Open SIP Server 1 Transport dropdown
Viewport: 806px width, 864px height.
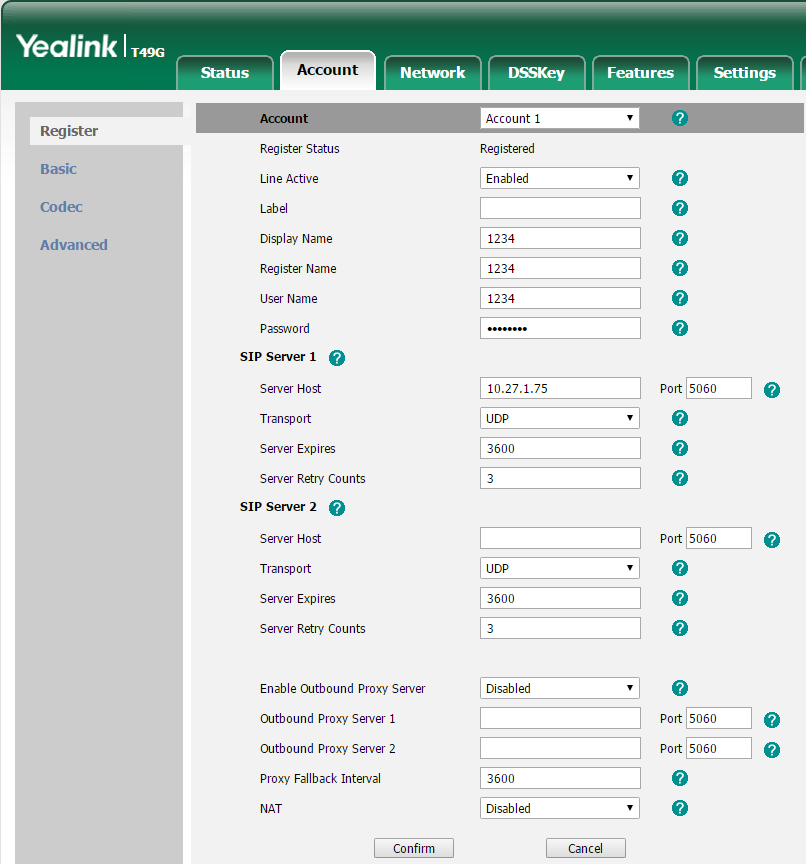coord(559,418)
